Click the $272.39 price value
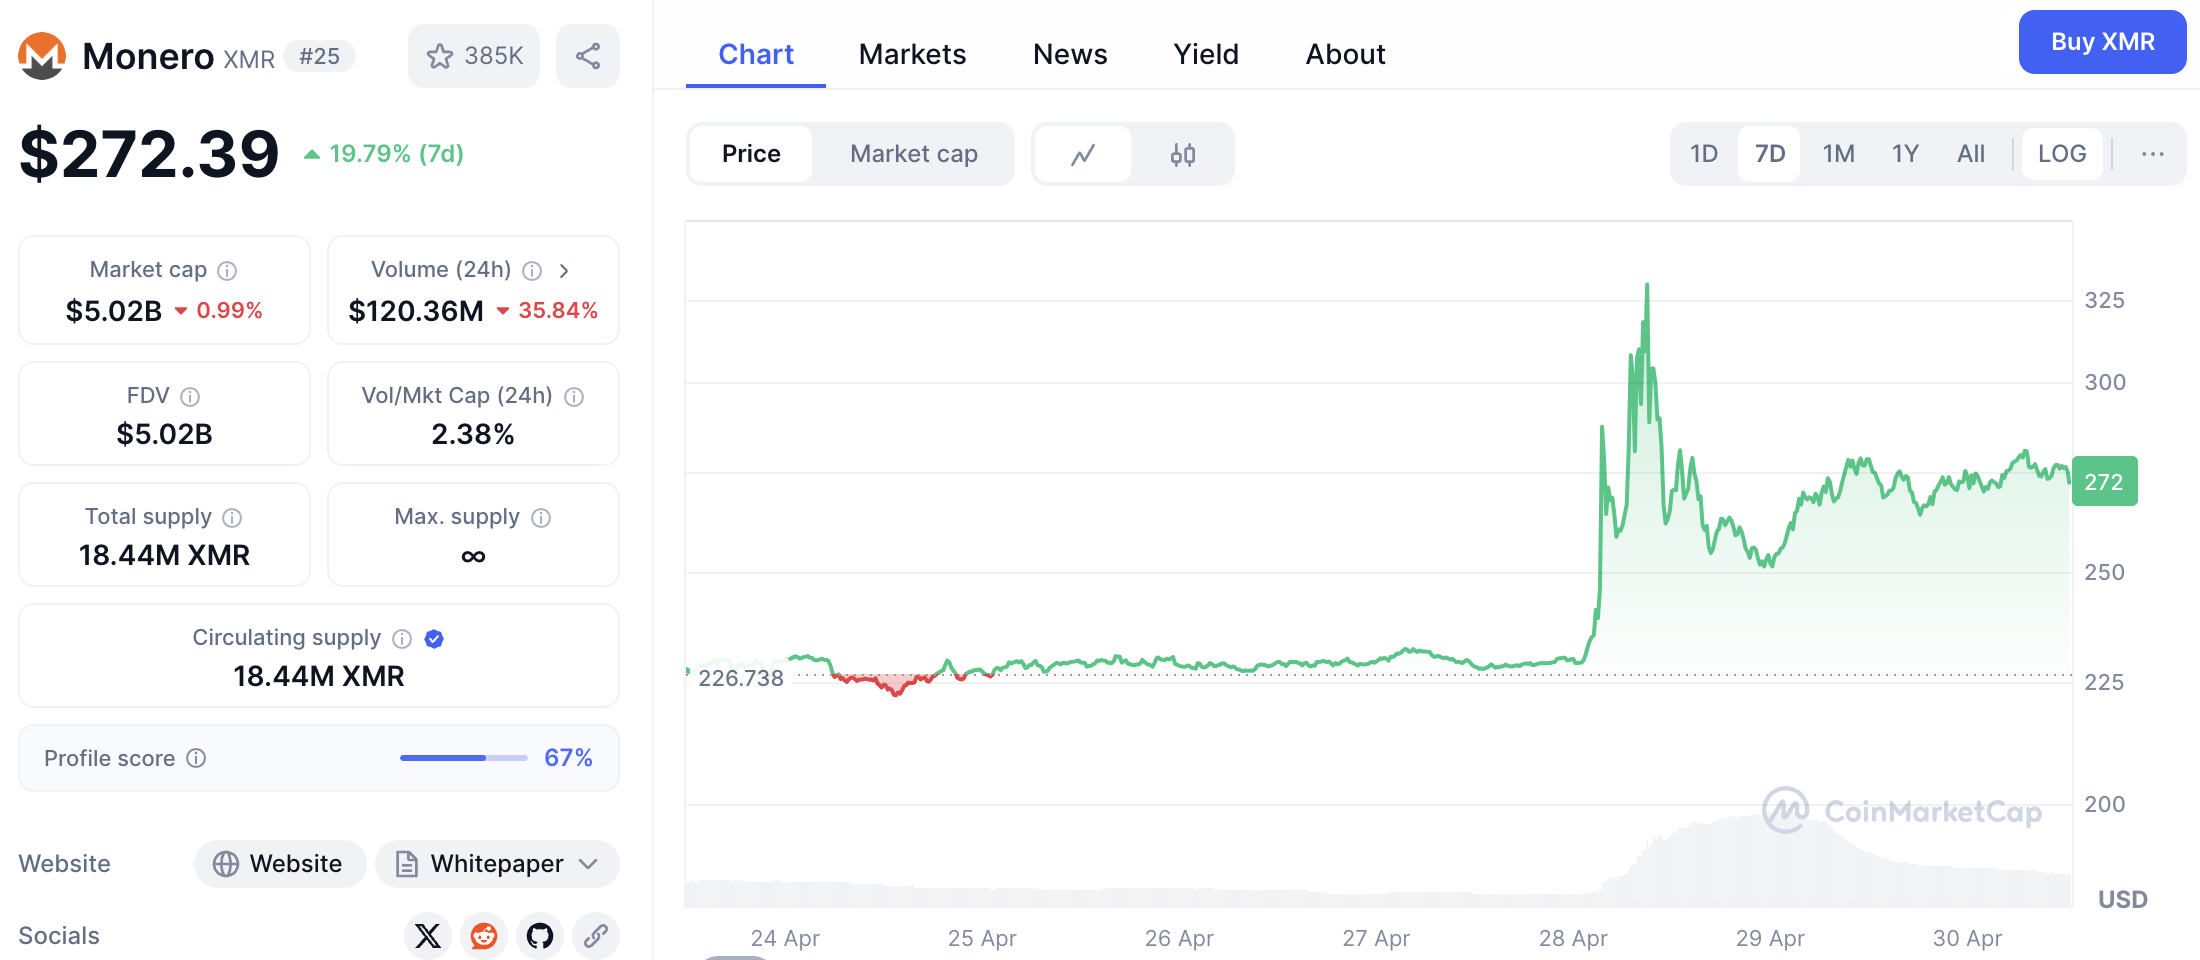This screenshot has height=960, width=2200. coord(149,154)
